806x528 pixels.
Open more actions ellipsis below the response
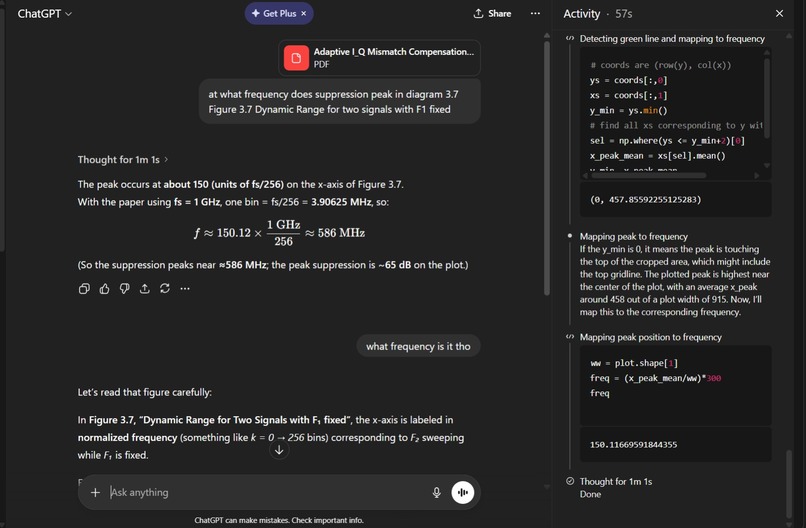pyautogui.click(x=185, y=289)
